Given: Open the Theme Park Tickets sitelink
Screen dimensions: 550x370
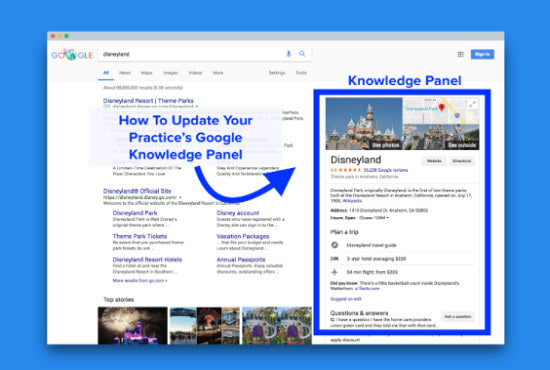Looking at the screenshot, I should (x=140, y=236).
